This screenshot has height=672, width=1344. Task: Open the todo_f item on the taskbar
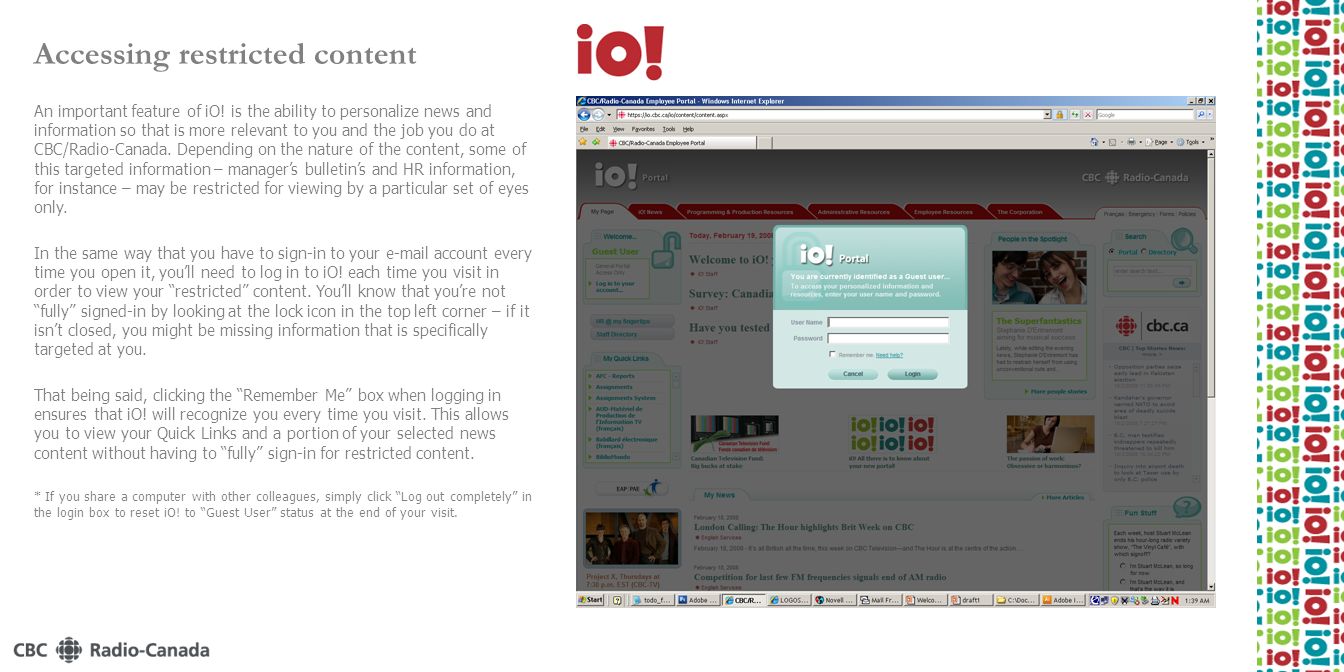[x=654, y=600]
